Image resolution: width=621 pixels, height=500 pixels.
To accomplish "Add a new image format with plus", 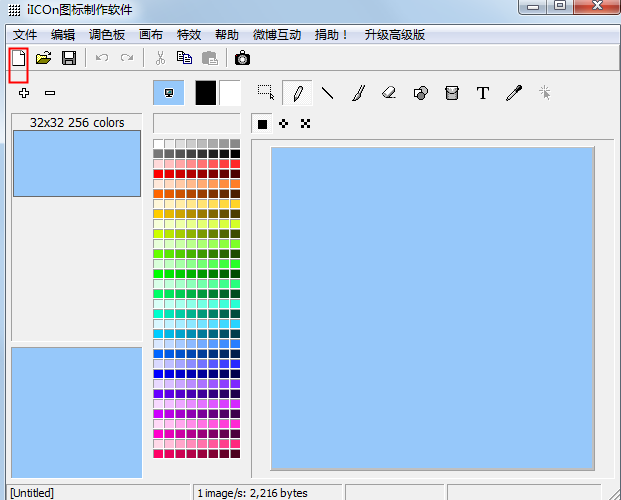I will [x=24, y=93].
